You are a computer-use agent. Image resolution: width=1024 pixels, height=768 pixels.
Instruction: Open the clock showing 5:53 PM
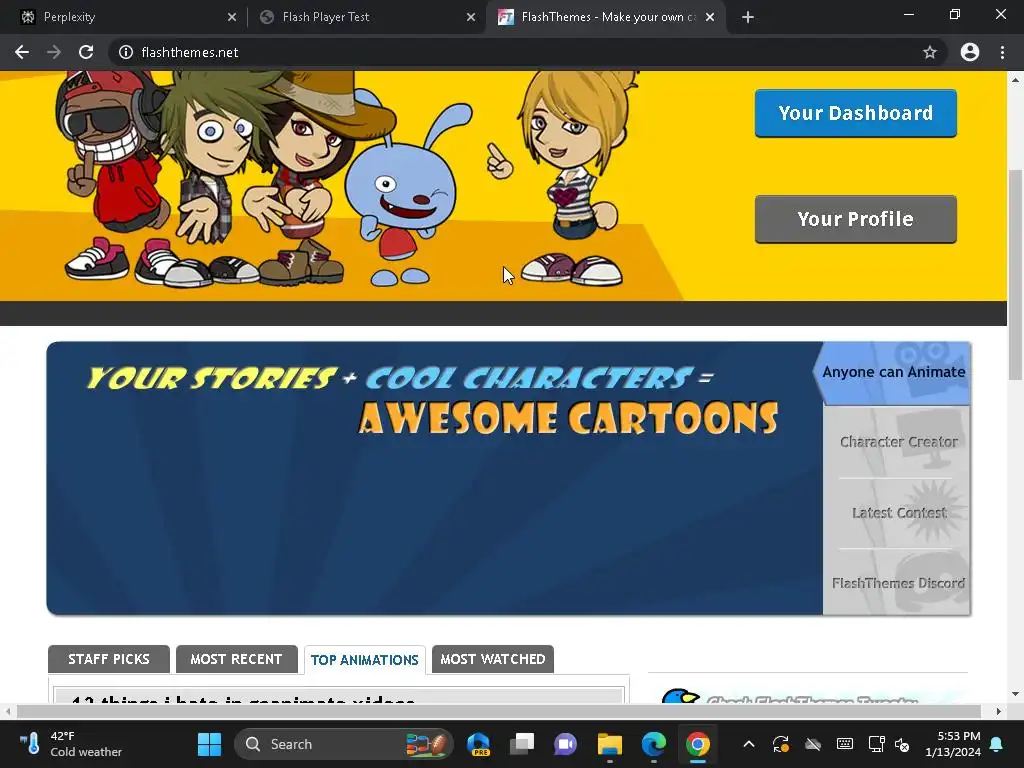[953, 744]
